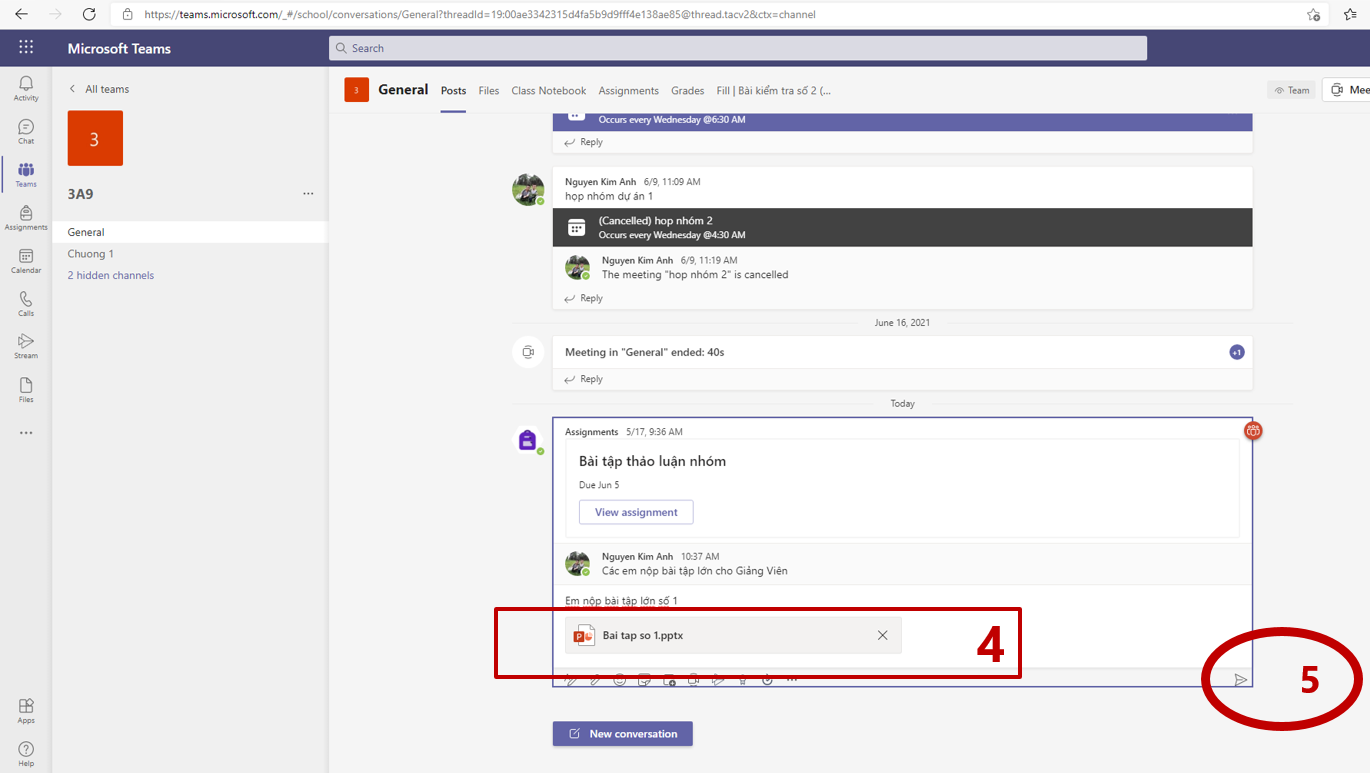Click the Search input box

click(738, 48)
